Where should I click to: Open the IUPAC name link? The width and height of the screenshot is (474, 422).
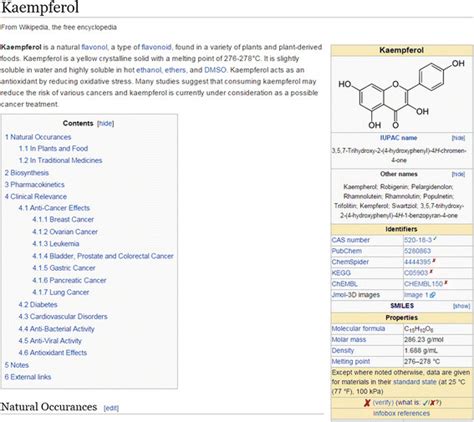[x=398, y=138]
